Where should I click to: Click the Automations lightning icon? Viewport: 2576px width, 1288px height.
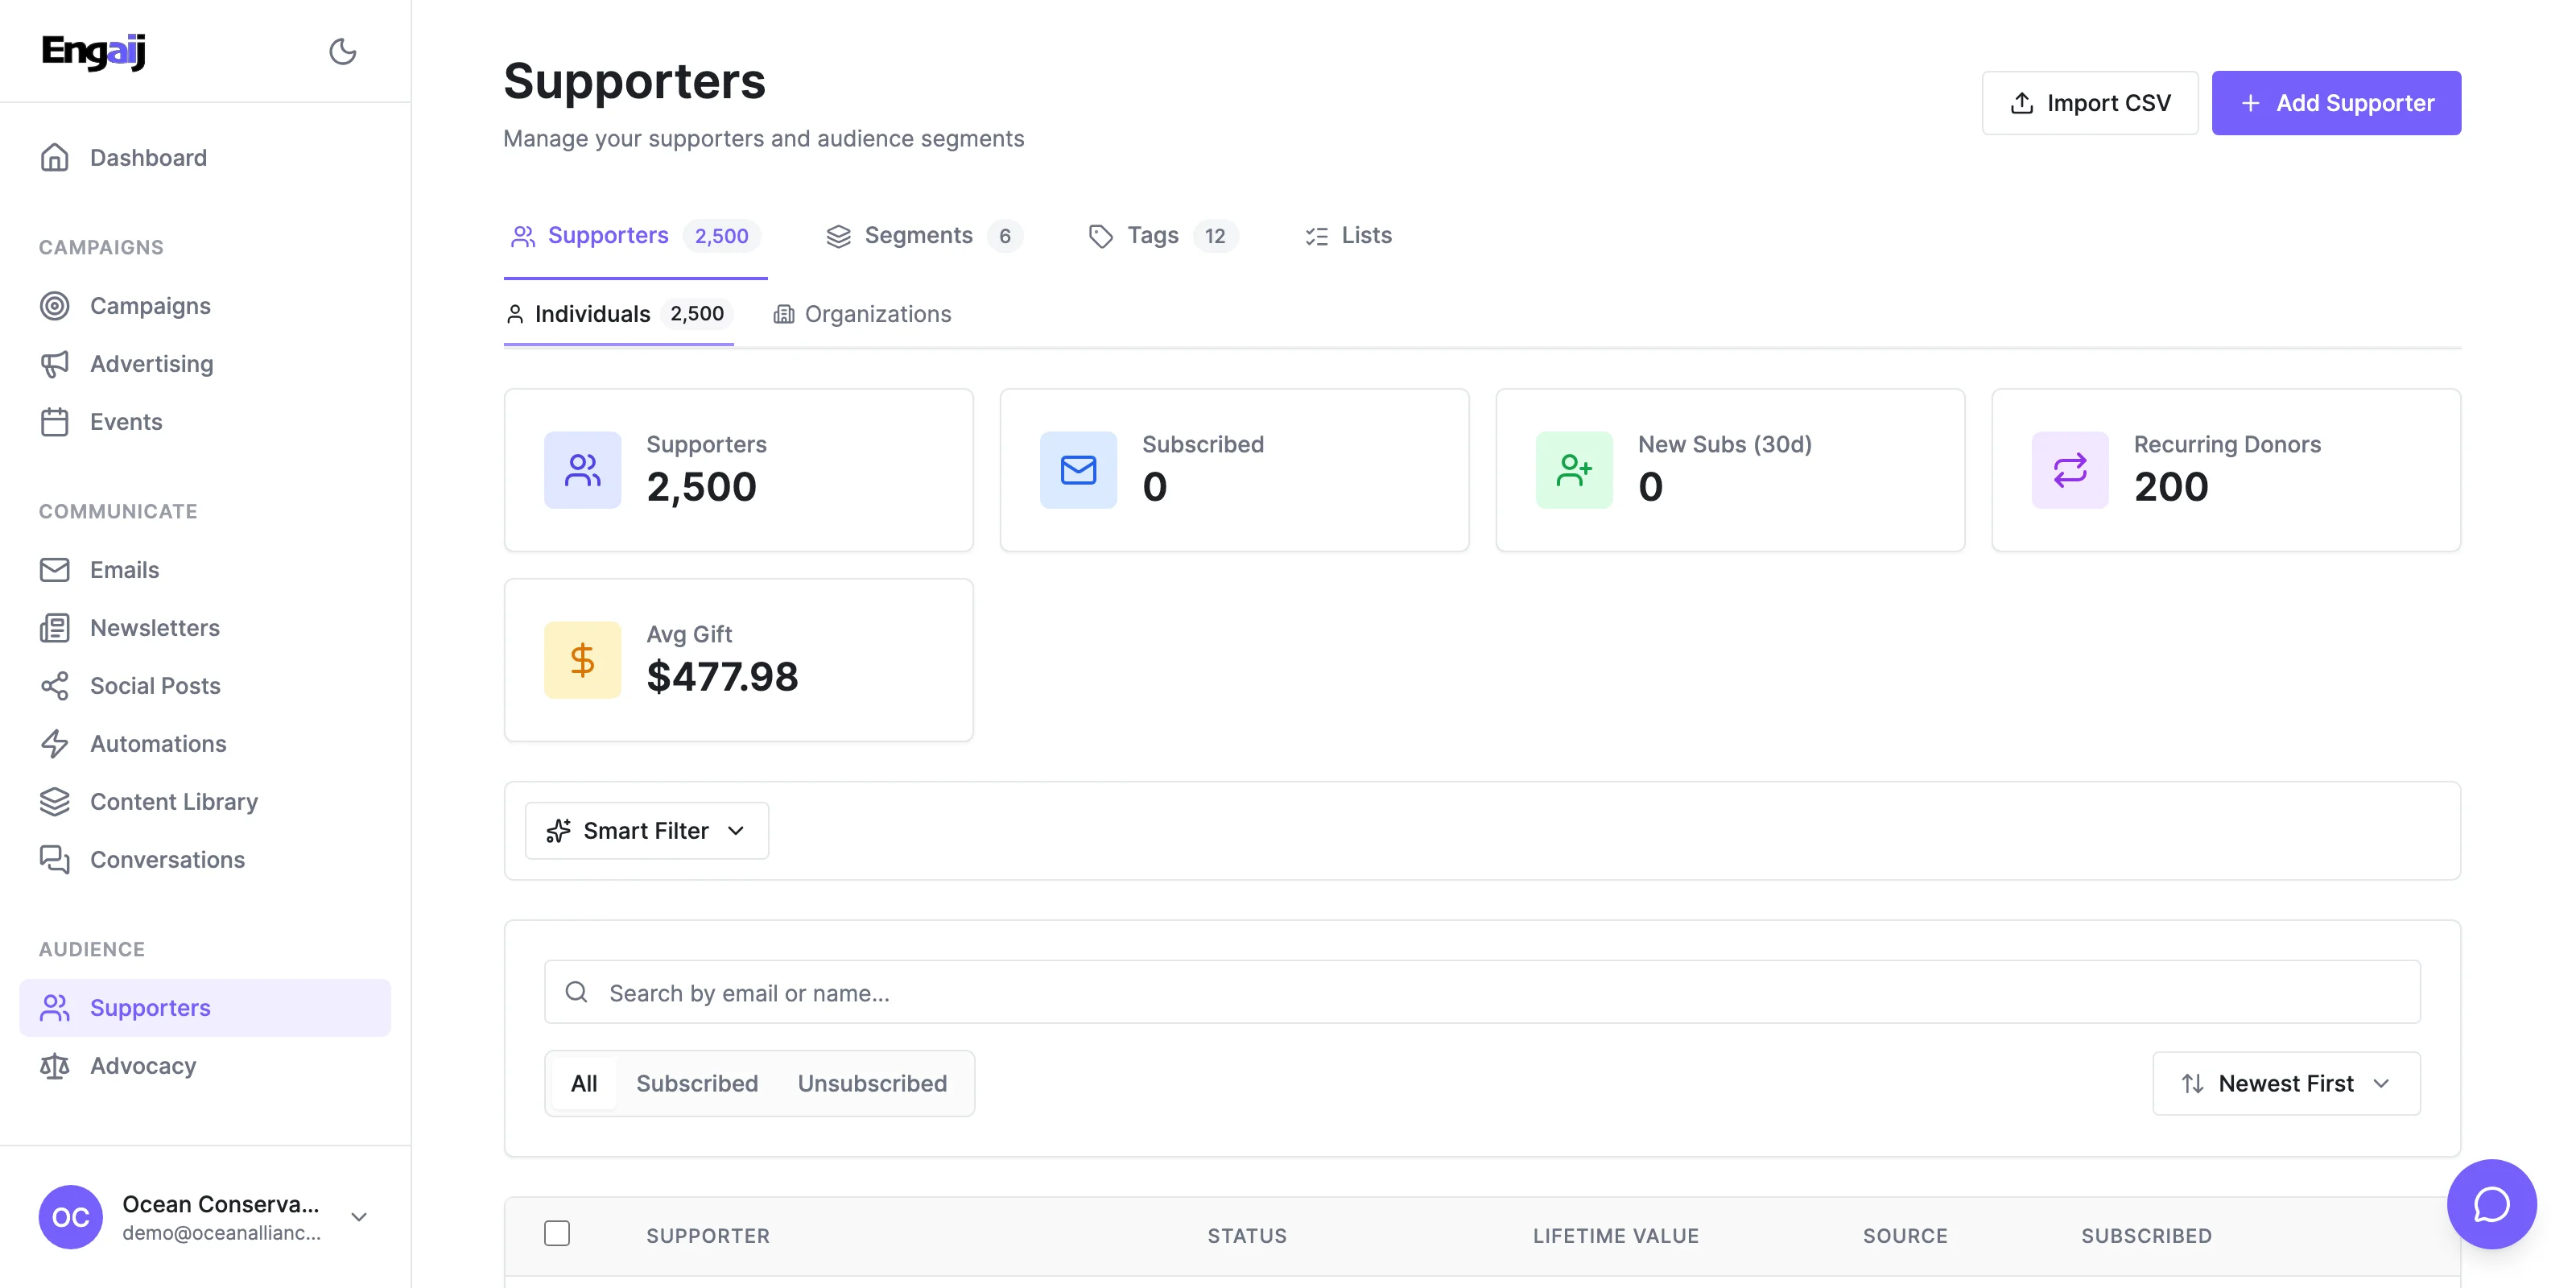coord(55,744)
